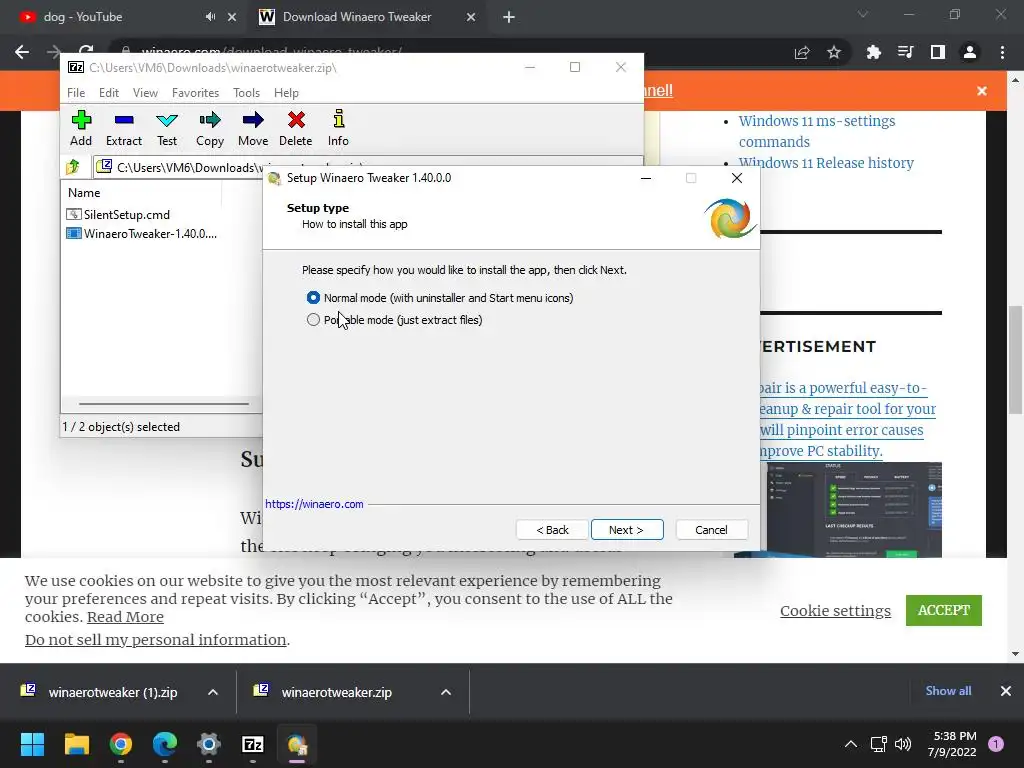The image size is (1024, 768).
Task: Open the advertisement screenshot thumbnail
Action: [854, 509]
